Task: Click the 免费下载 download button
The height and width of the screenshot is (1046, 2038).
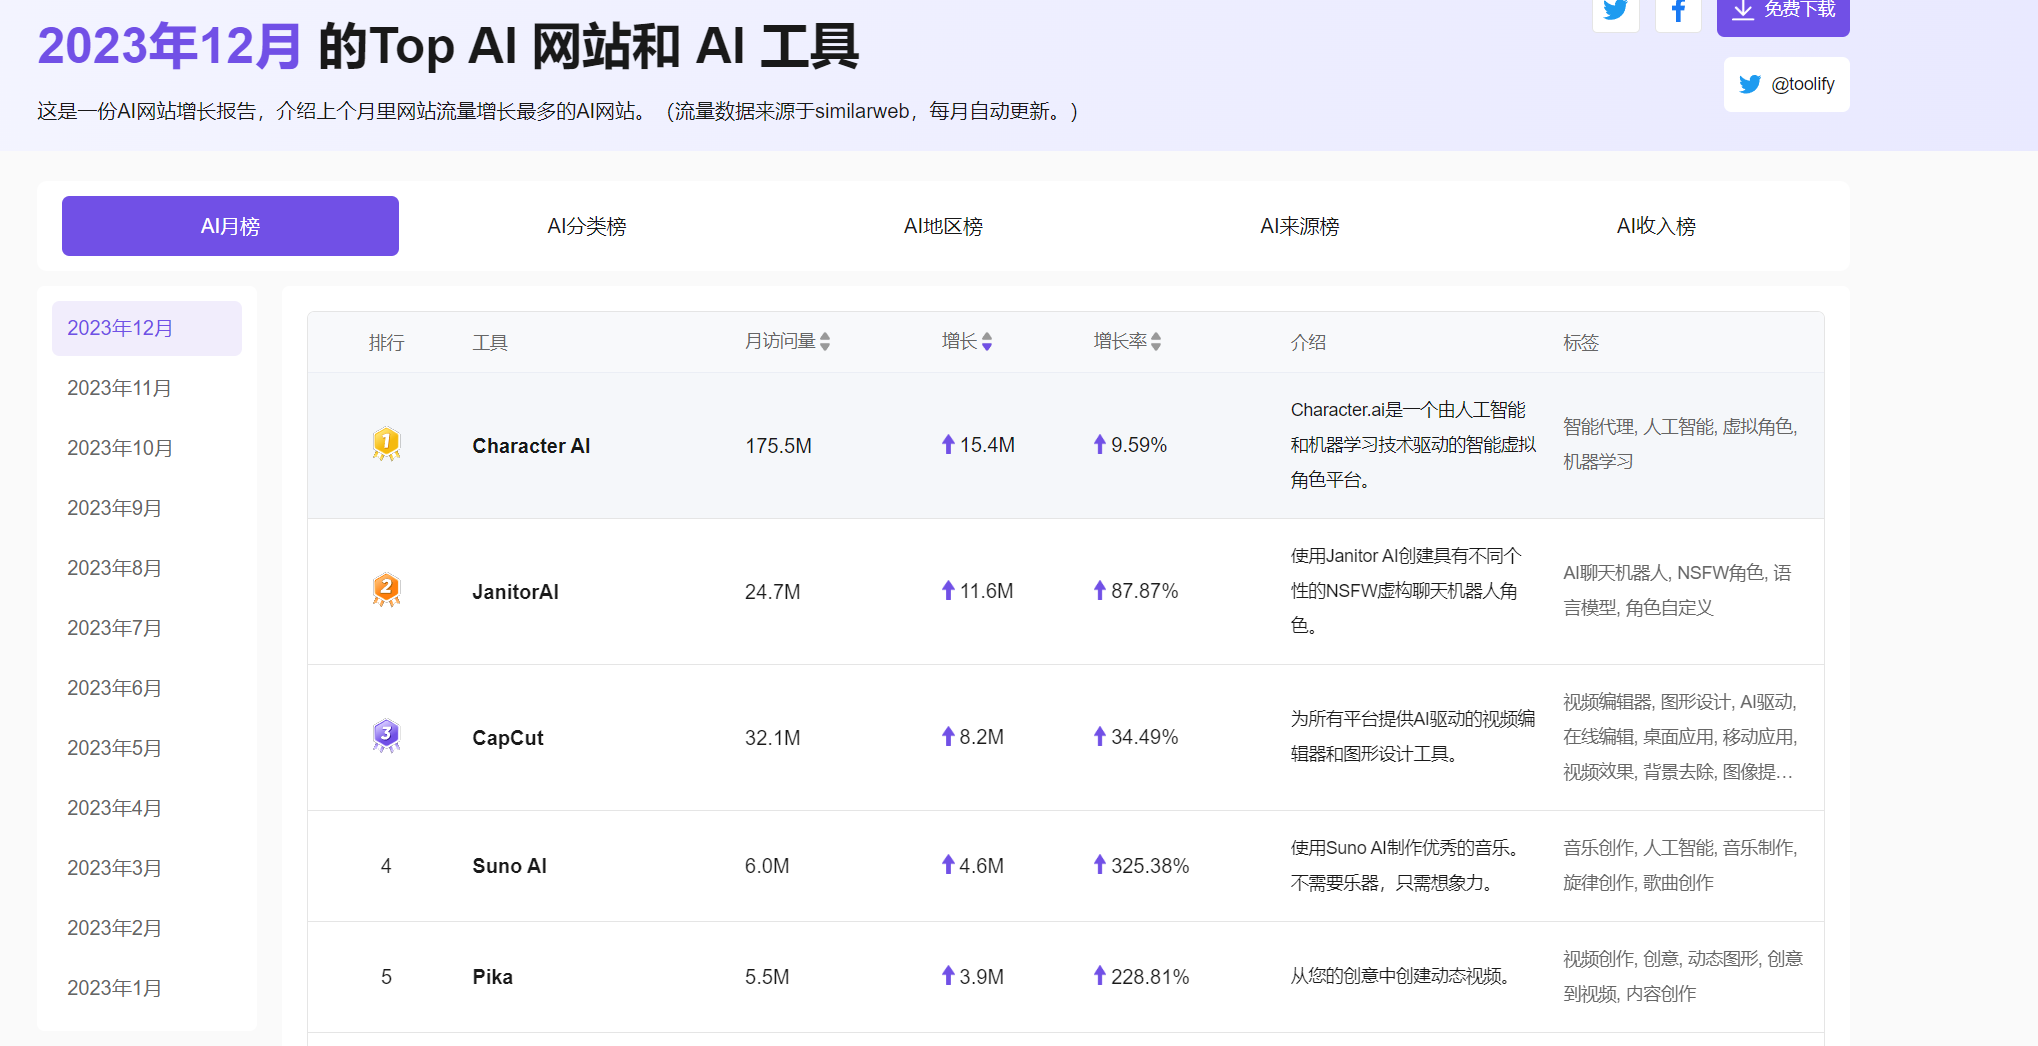Action: tap(1783, 12)
